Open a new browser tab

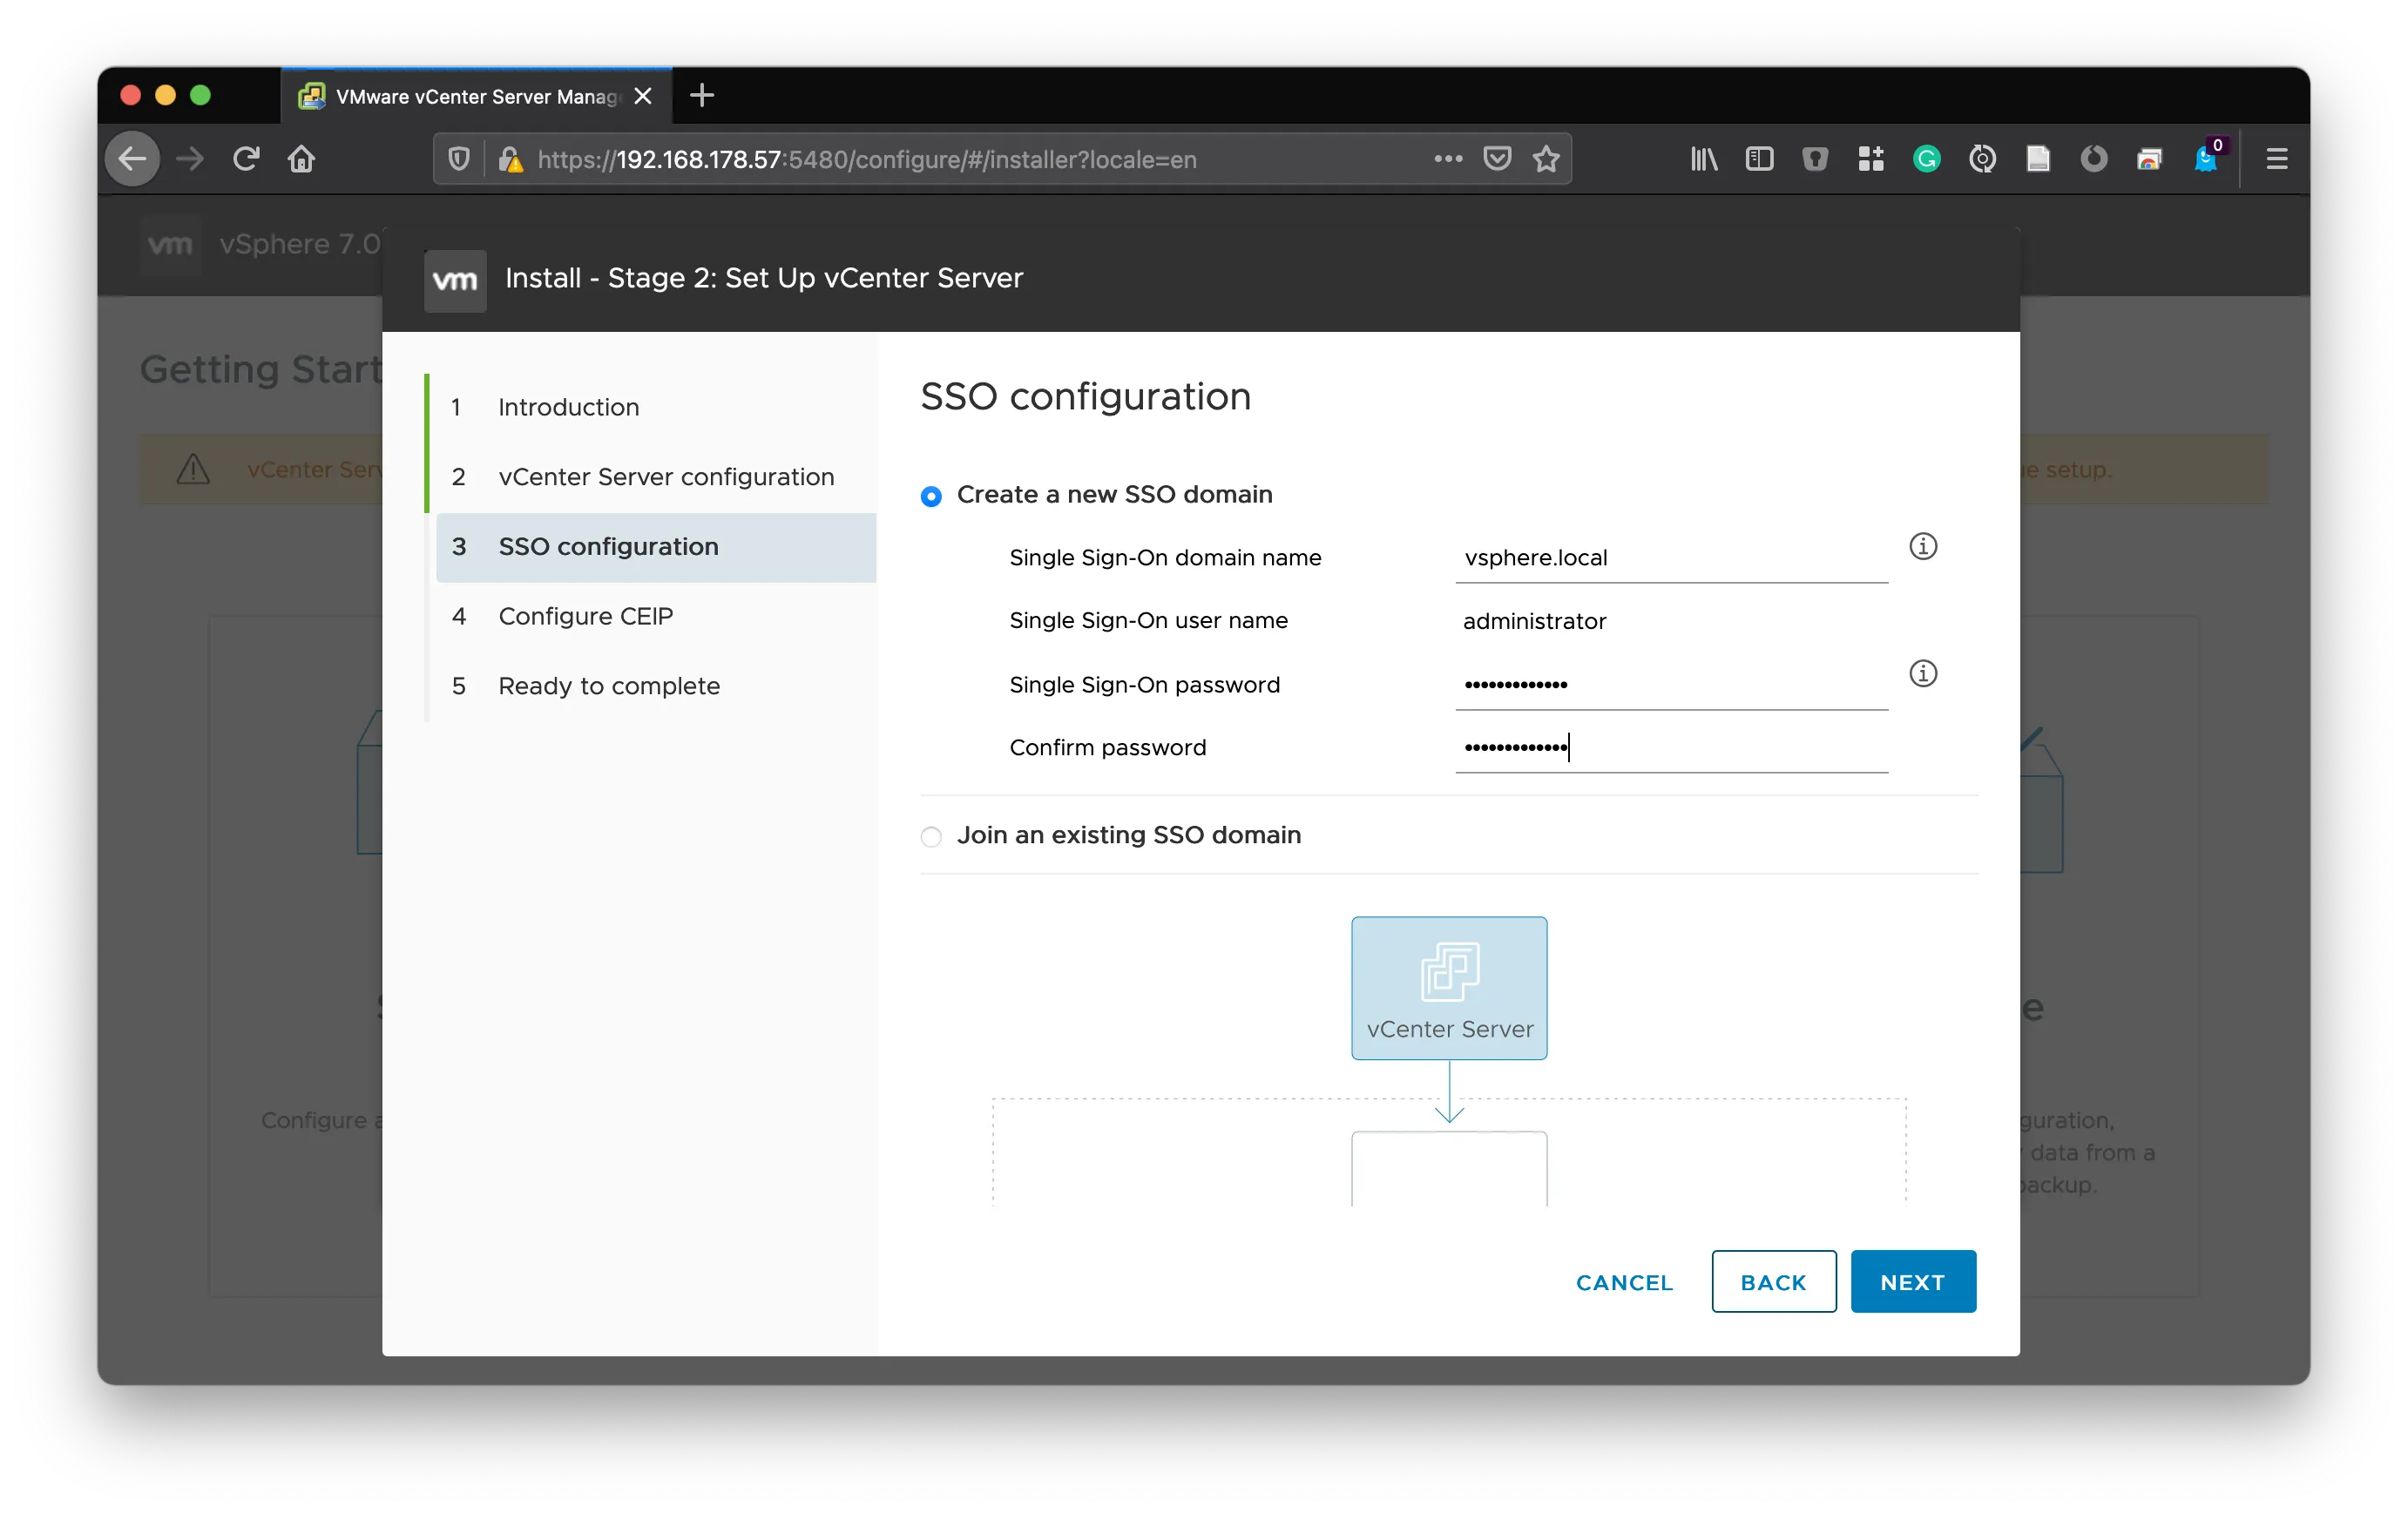coord(702,96)
